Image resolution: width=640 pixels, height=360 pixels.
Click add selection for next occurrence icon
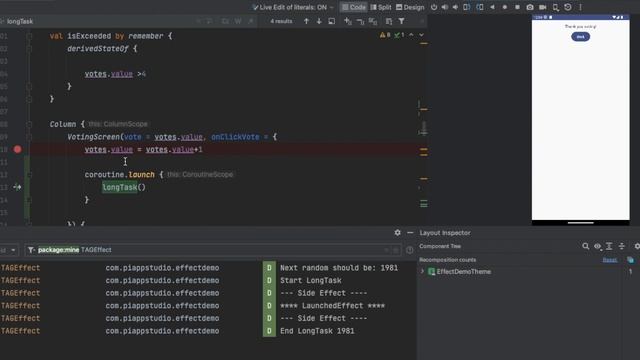(x=347, y=21)
